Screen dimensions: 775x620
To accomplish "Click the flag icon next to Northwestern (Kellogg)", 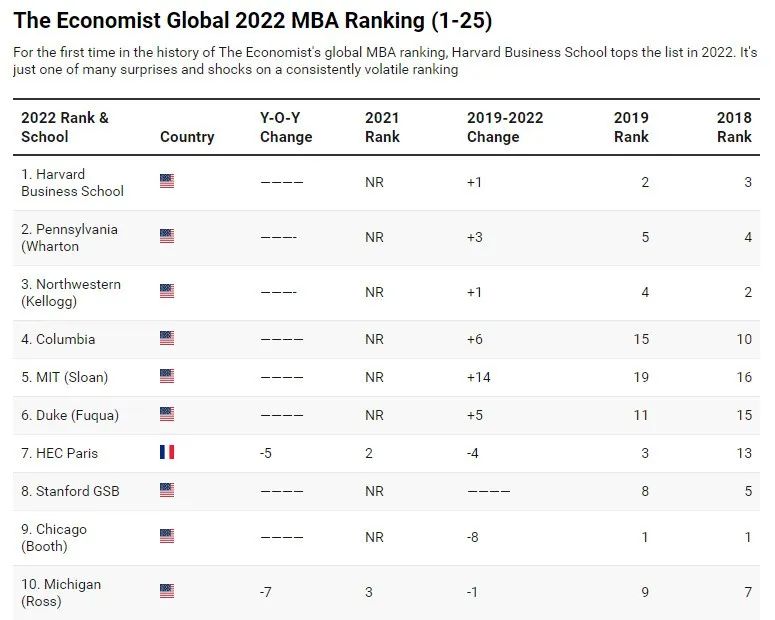I will [167, 292].
